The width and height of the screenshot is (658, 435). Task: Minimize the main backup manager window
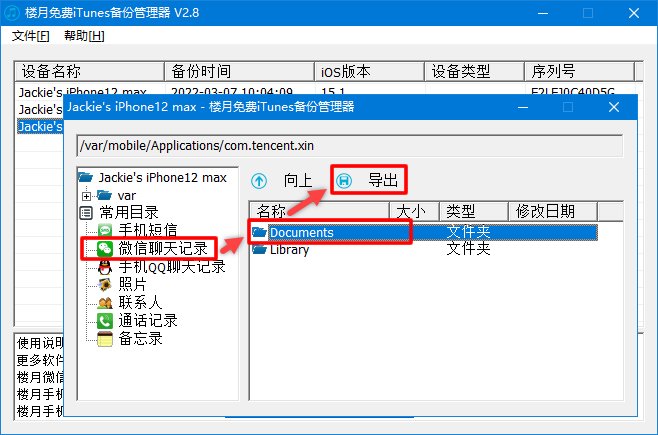point(543,13)
